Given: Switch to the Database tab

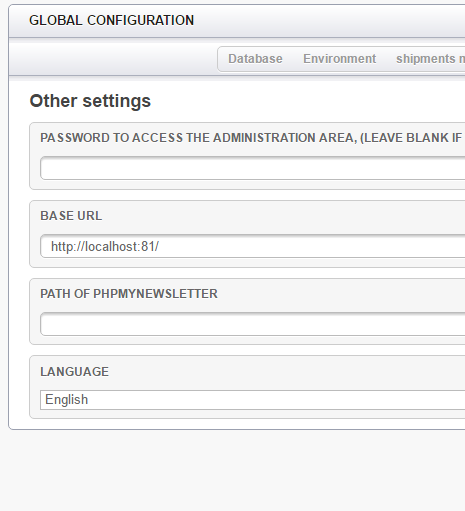Looking at the screenshot, I should 255,59.
